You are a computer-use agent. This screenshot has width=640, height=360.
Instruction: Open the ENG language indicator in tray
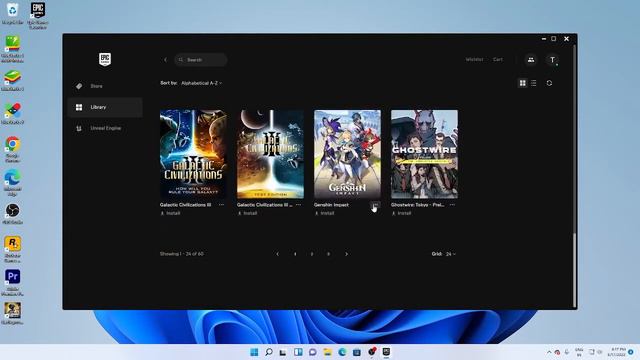(x=579, y=352)
